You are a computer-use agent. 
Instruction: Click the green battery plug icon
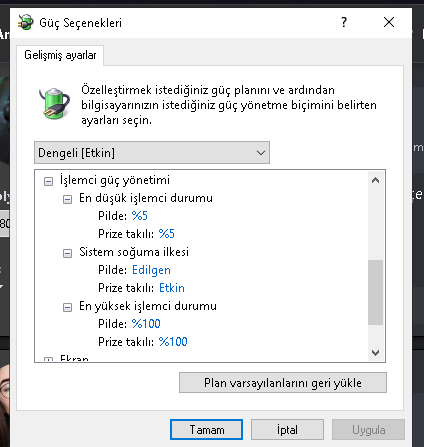point(54,103)
